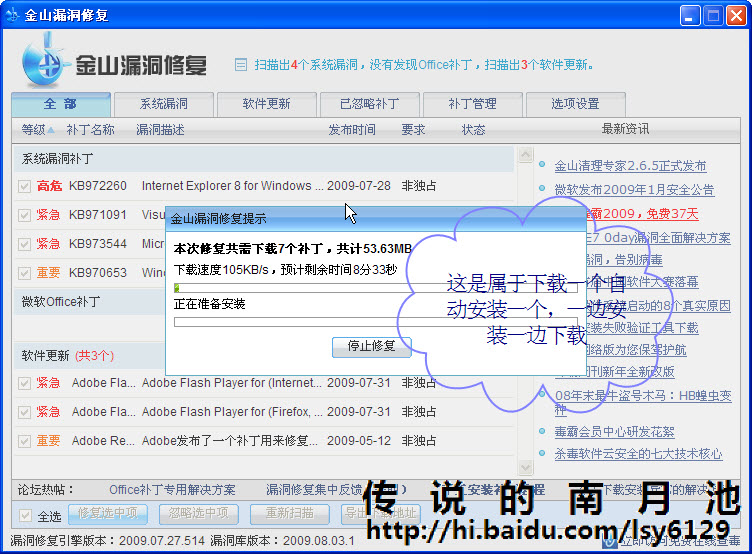Click scroll up arrow of patch list

[526, 155]
